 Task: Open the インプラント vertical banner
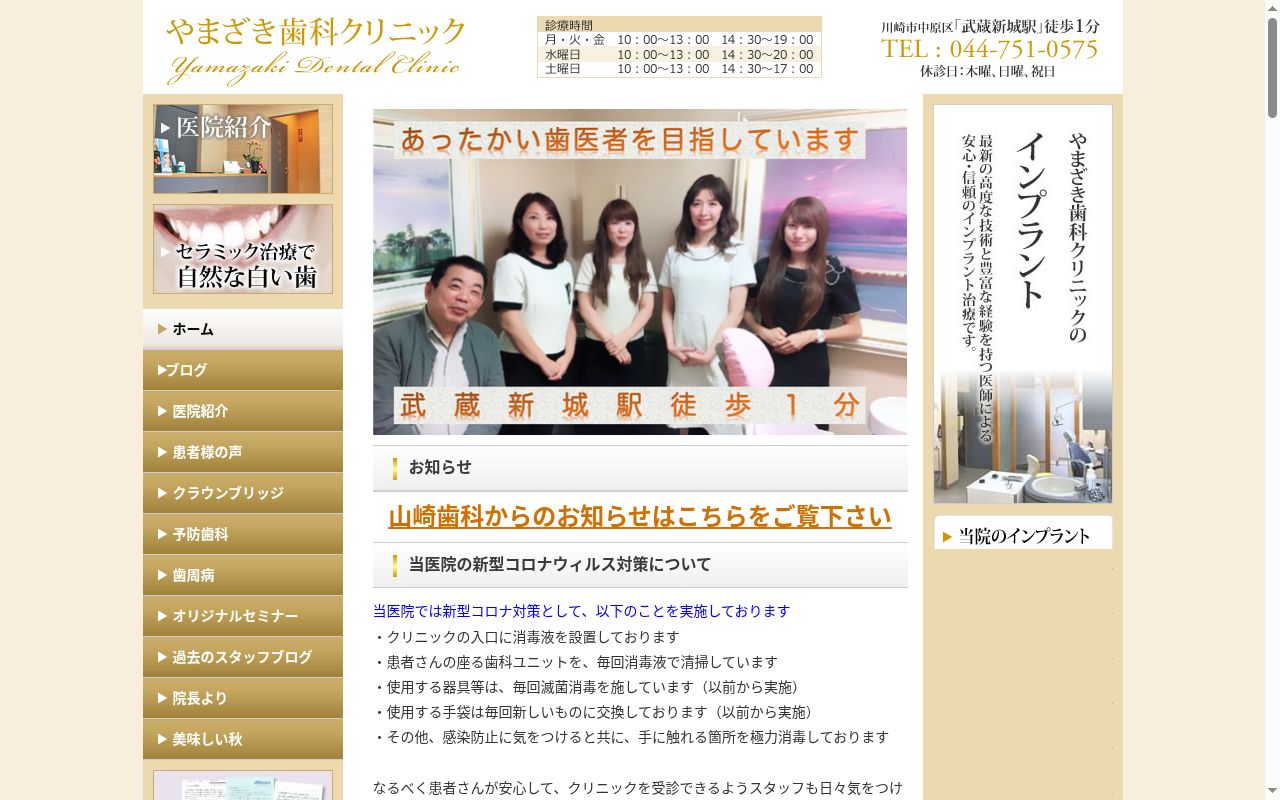1023,304
